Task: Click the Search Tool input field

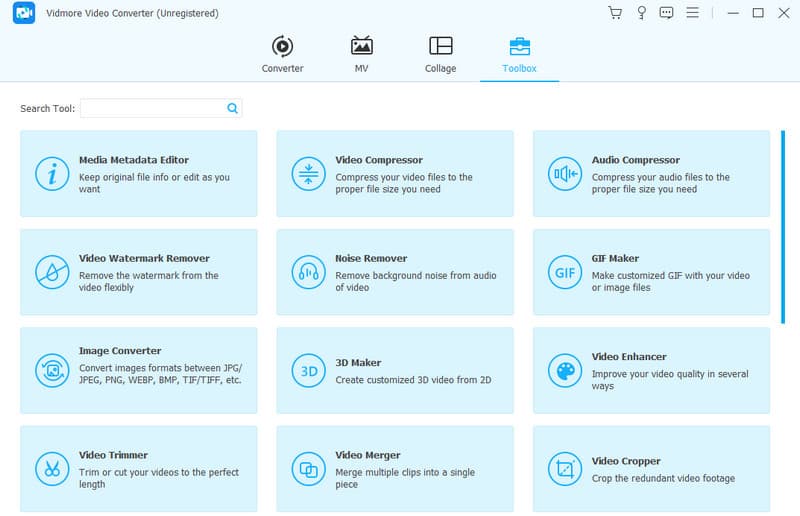Action: [153, 108]
